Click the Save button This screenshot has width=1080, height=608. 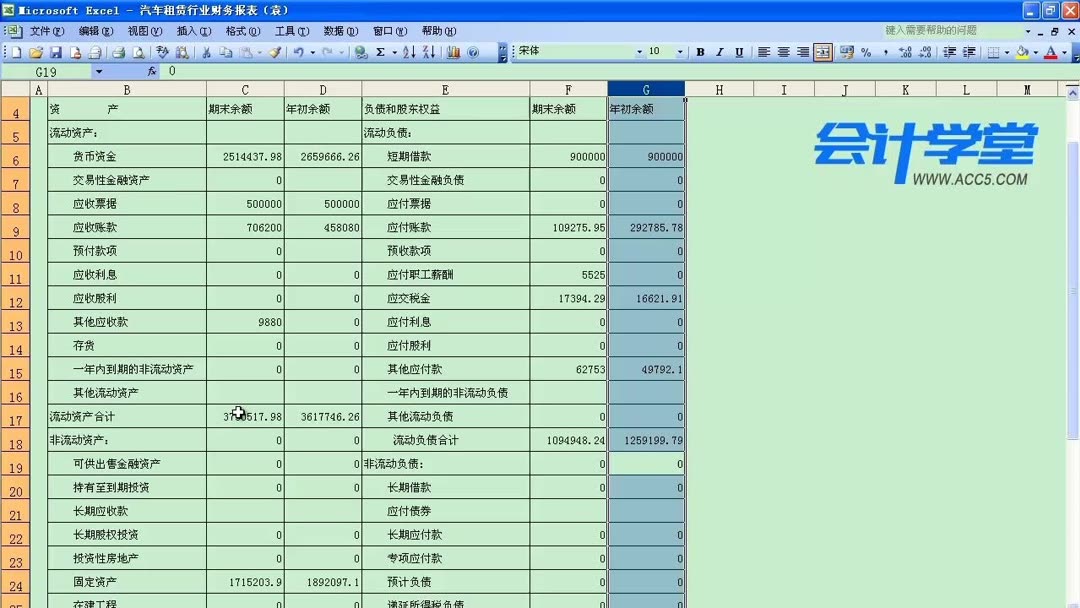click(x=55, y=52)
